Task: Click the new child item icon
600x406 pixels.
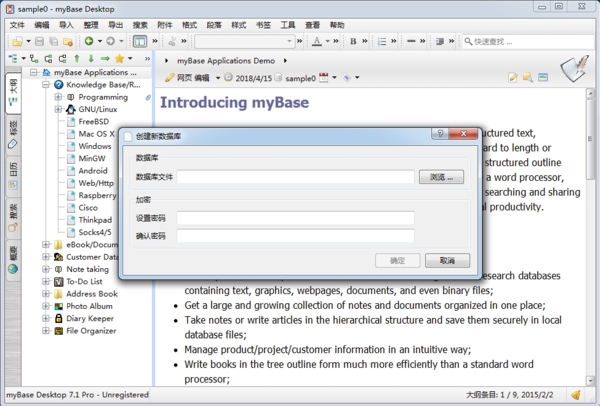Action: tap(34, 59)
